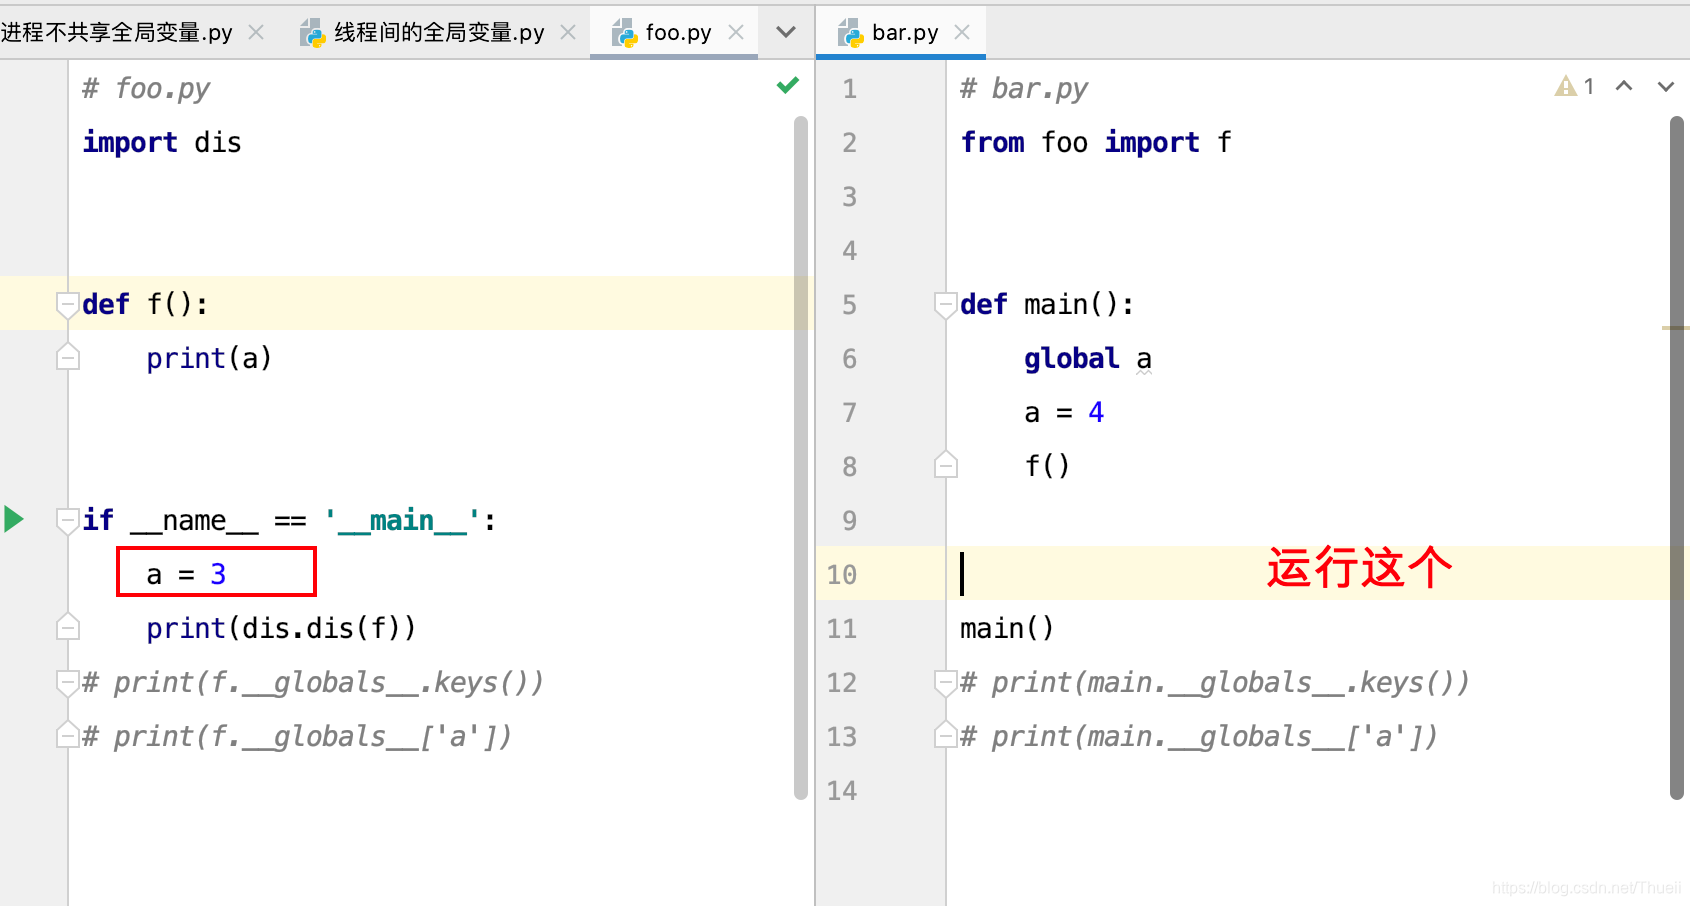
Task: Collapse the if __name__ block fold
Action: (x=68, y=521)
